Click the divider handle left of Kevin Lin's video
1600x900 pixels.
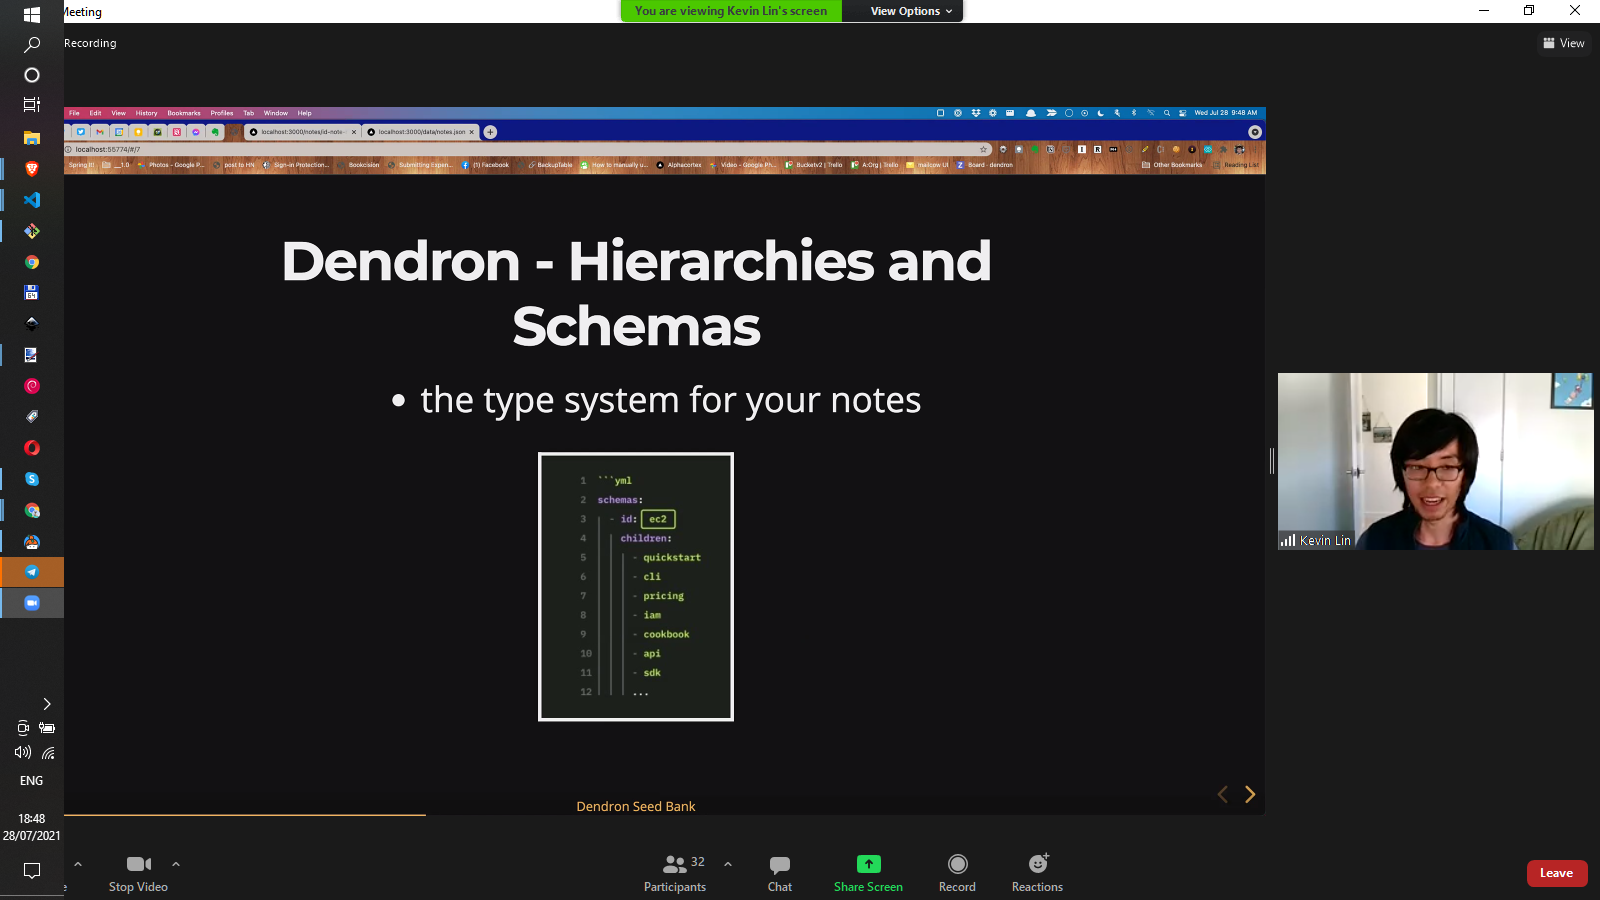(1272, 461)
